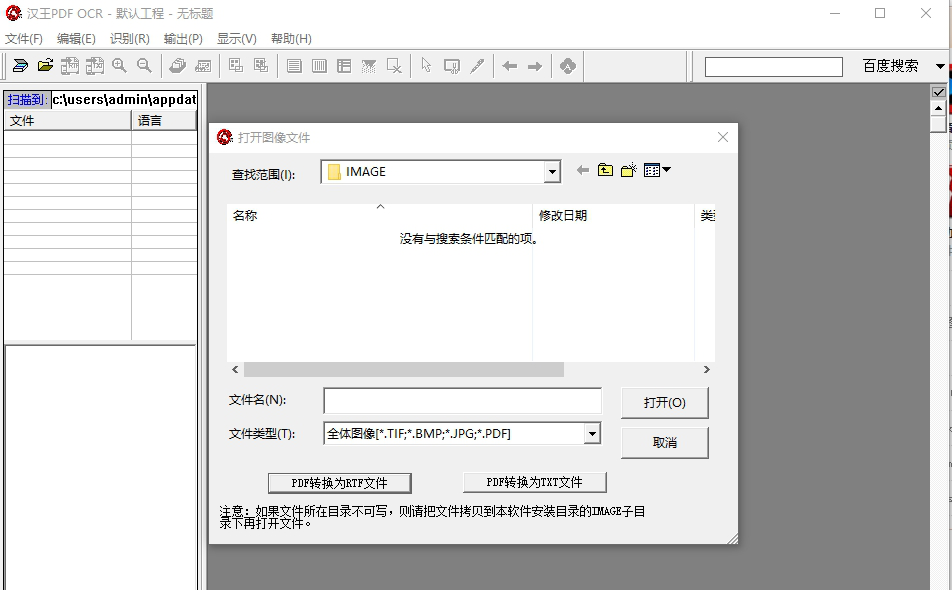The height and width of the screenshot is (613, 952).
Task: Expand the 文件类型 file type dropdown
Action: pos(592,433)
